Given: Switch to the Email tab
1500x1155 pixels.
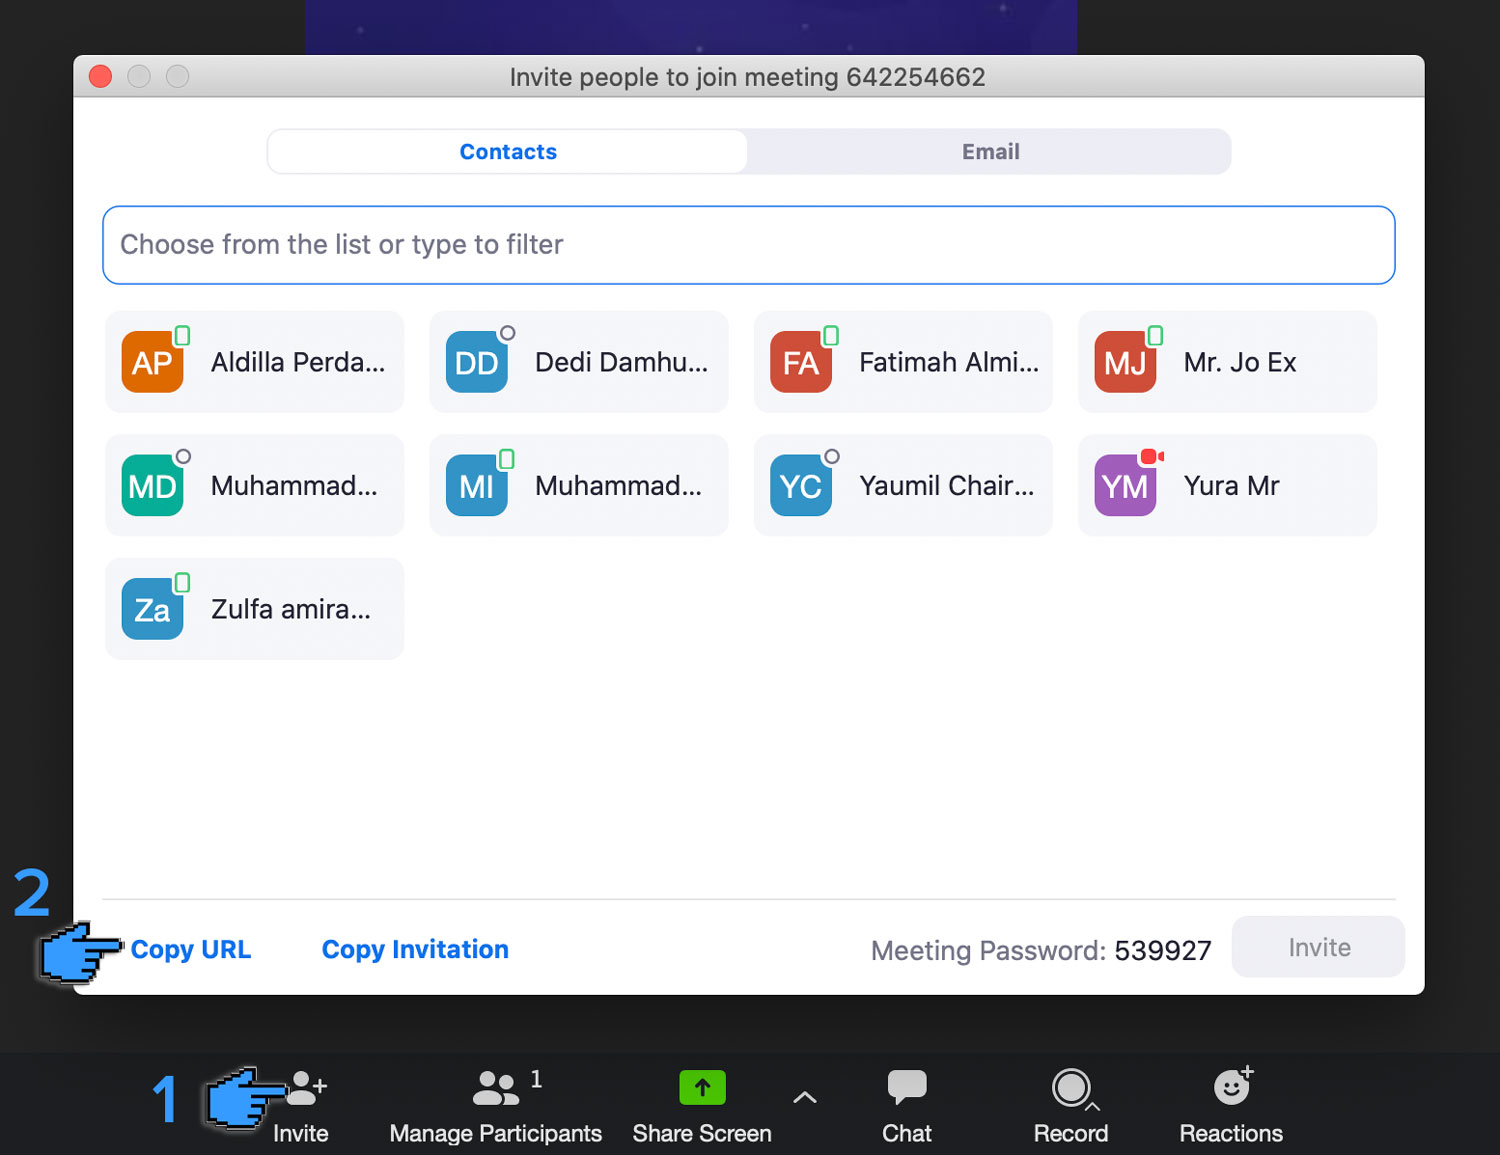Looking at the screenshot, I should (x=989, y=151).
